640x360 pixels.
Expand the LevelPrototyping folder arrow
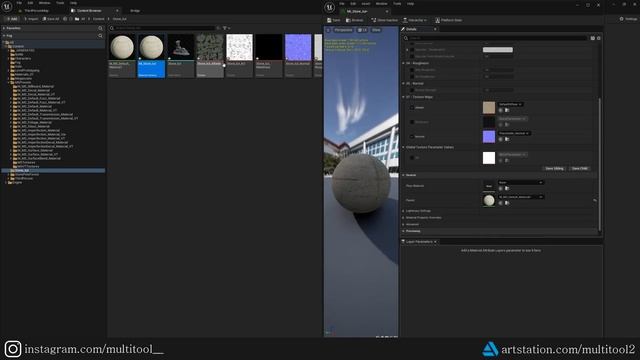coord(9,70)
